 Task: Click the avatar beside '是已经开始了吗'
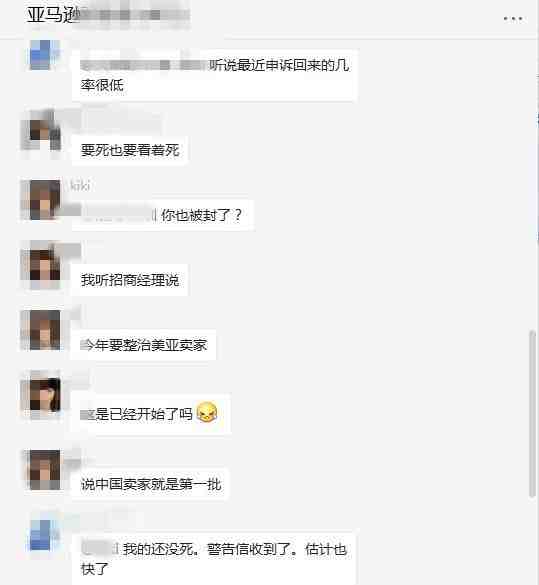click(x=42, y=395)
